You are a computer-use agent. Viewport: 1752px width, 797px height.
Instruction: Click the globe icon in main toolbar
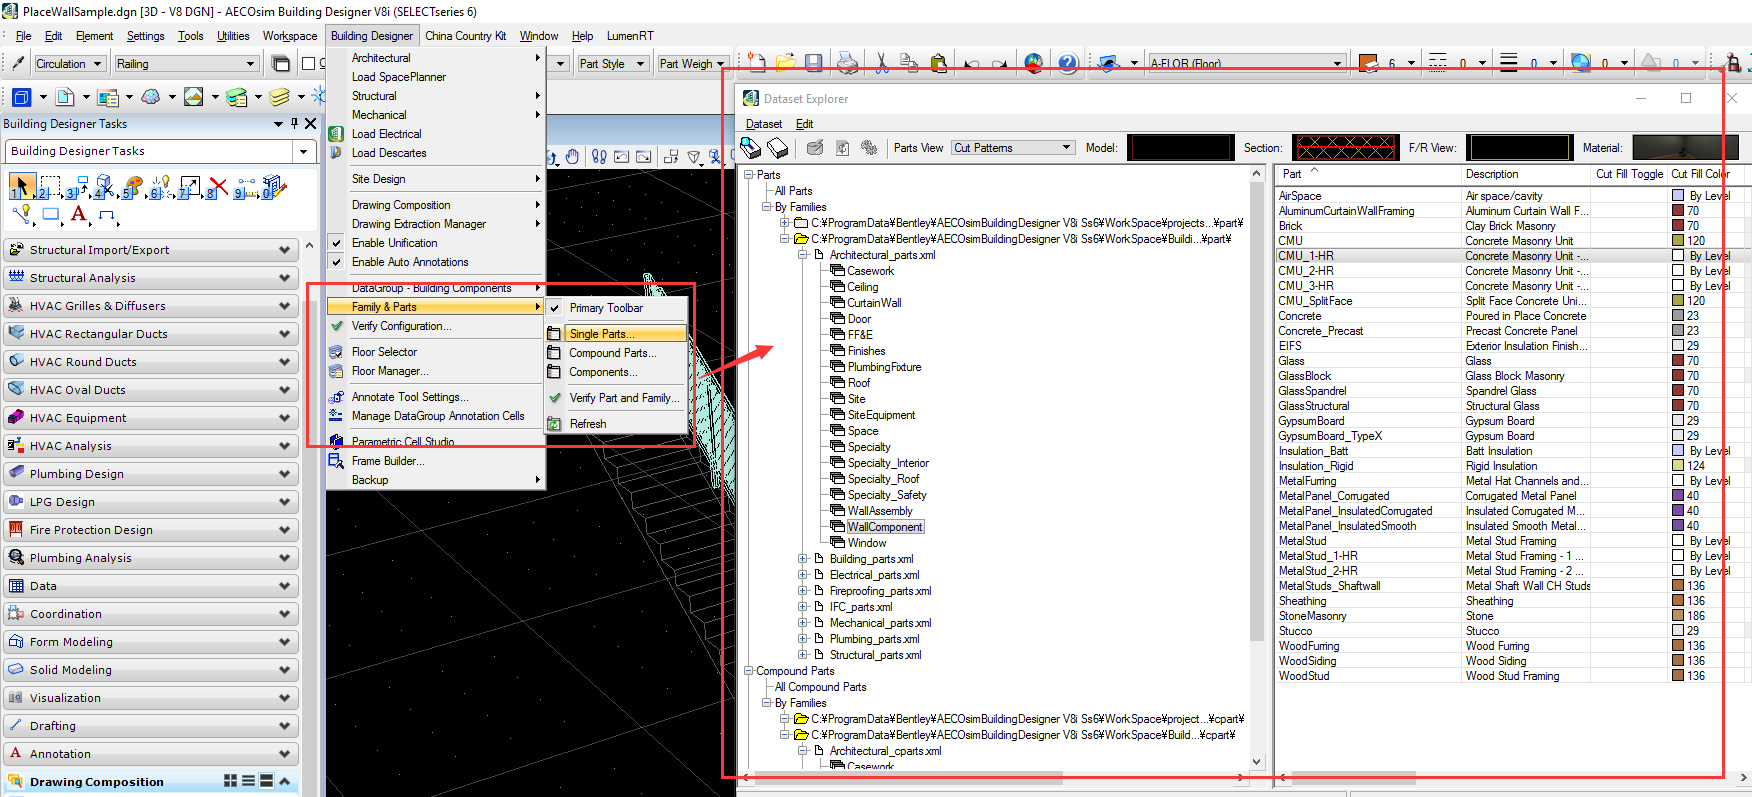pyautogui.click(x=1034, y=63)
